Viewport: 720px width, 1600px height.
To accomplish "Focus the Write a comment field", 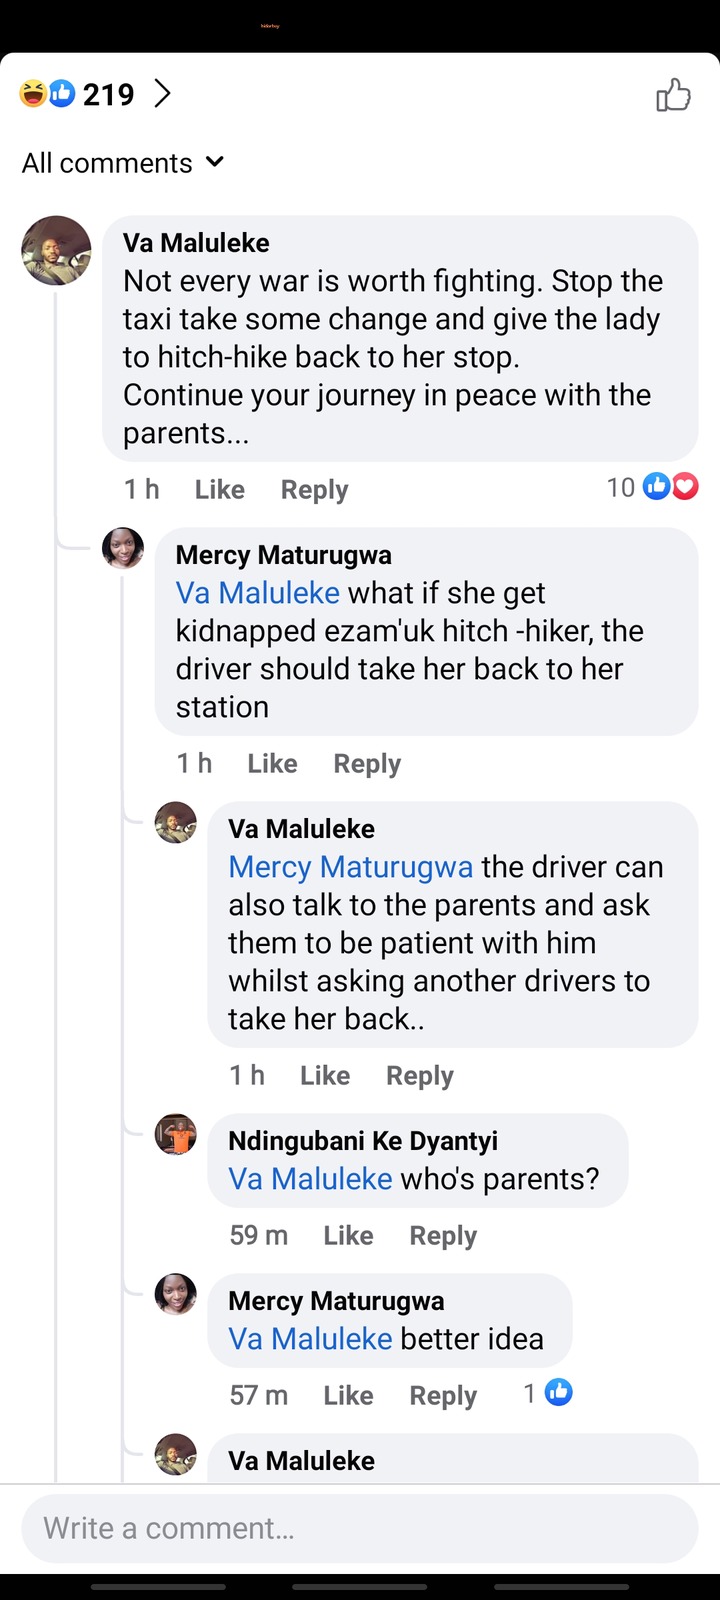I will 360,1528.
